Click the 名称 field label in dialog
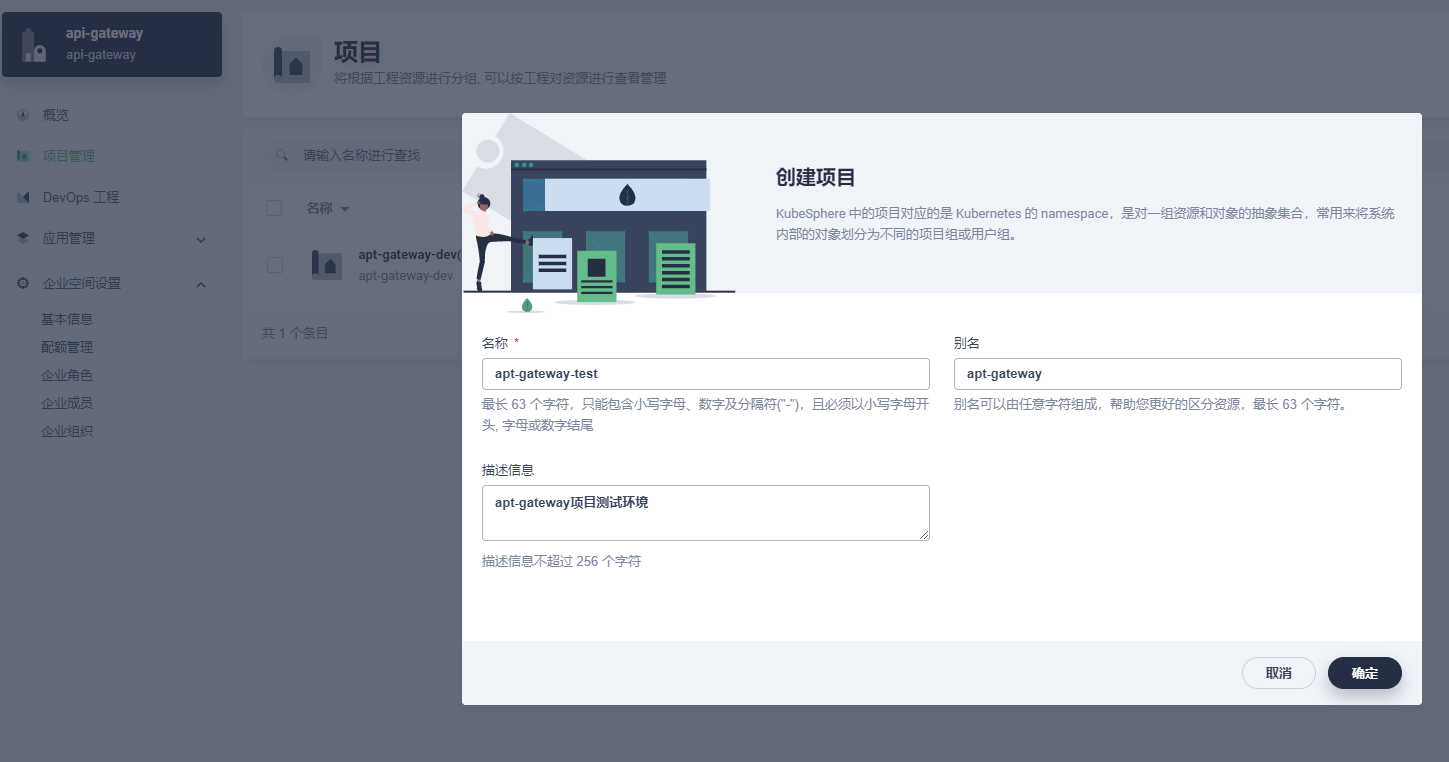This screenshot has height=762, width=1449. 495,343
